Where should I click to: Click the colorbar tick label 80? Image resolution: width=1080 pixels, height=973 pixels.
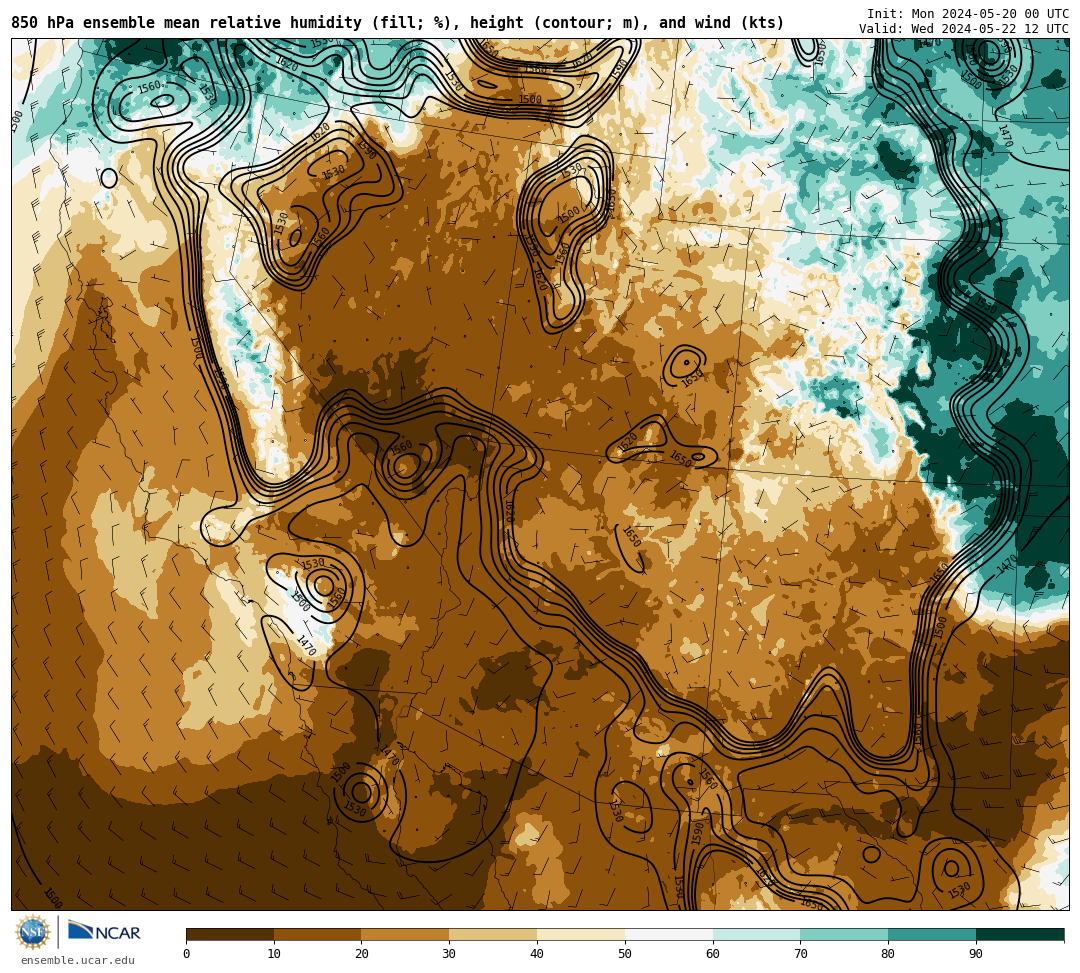tap(888, 954)
